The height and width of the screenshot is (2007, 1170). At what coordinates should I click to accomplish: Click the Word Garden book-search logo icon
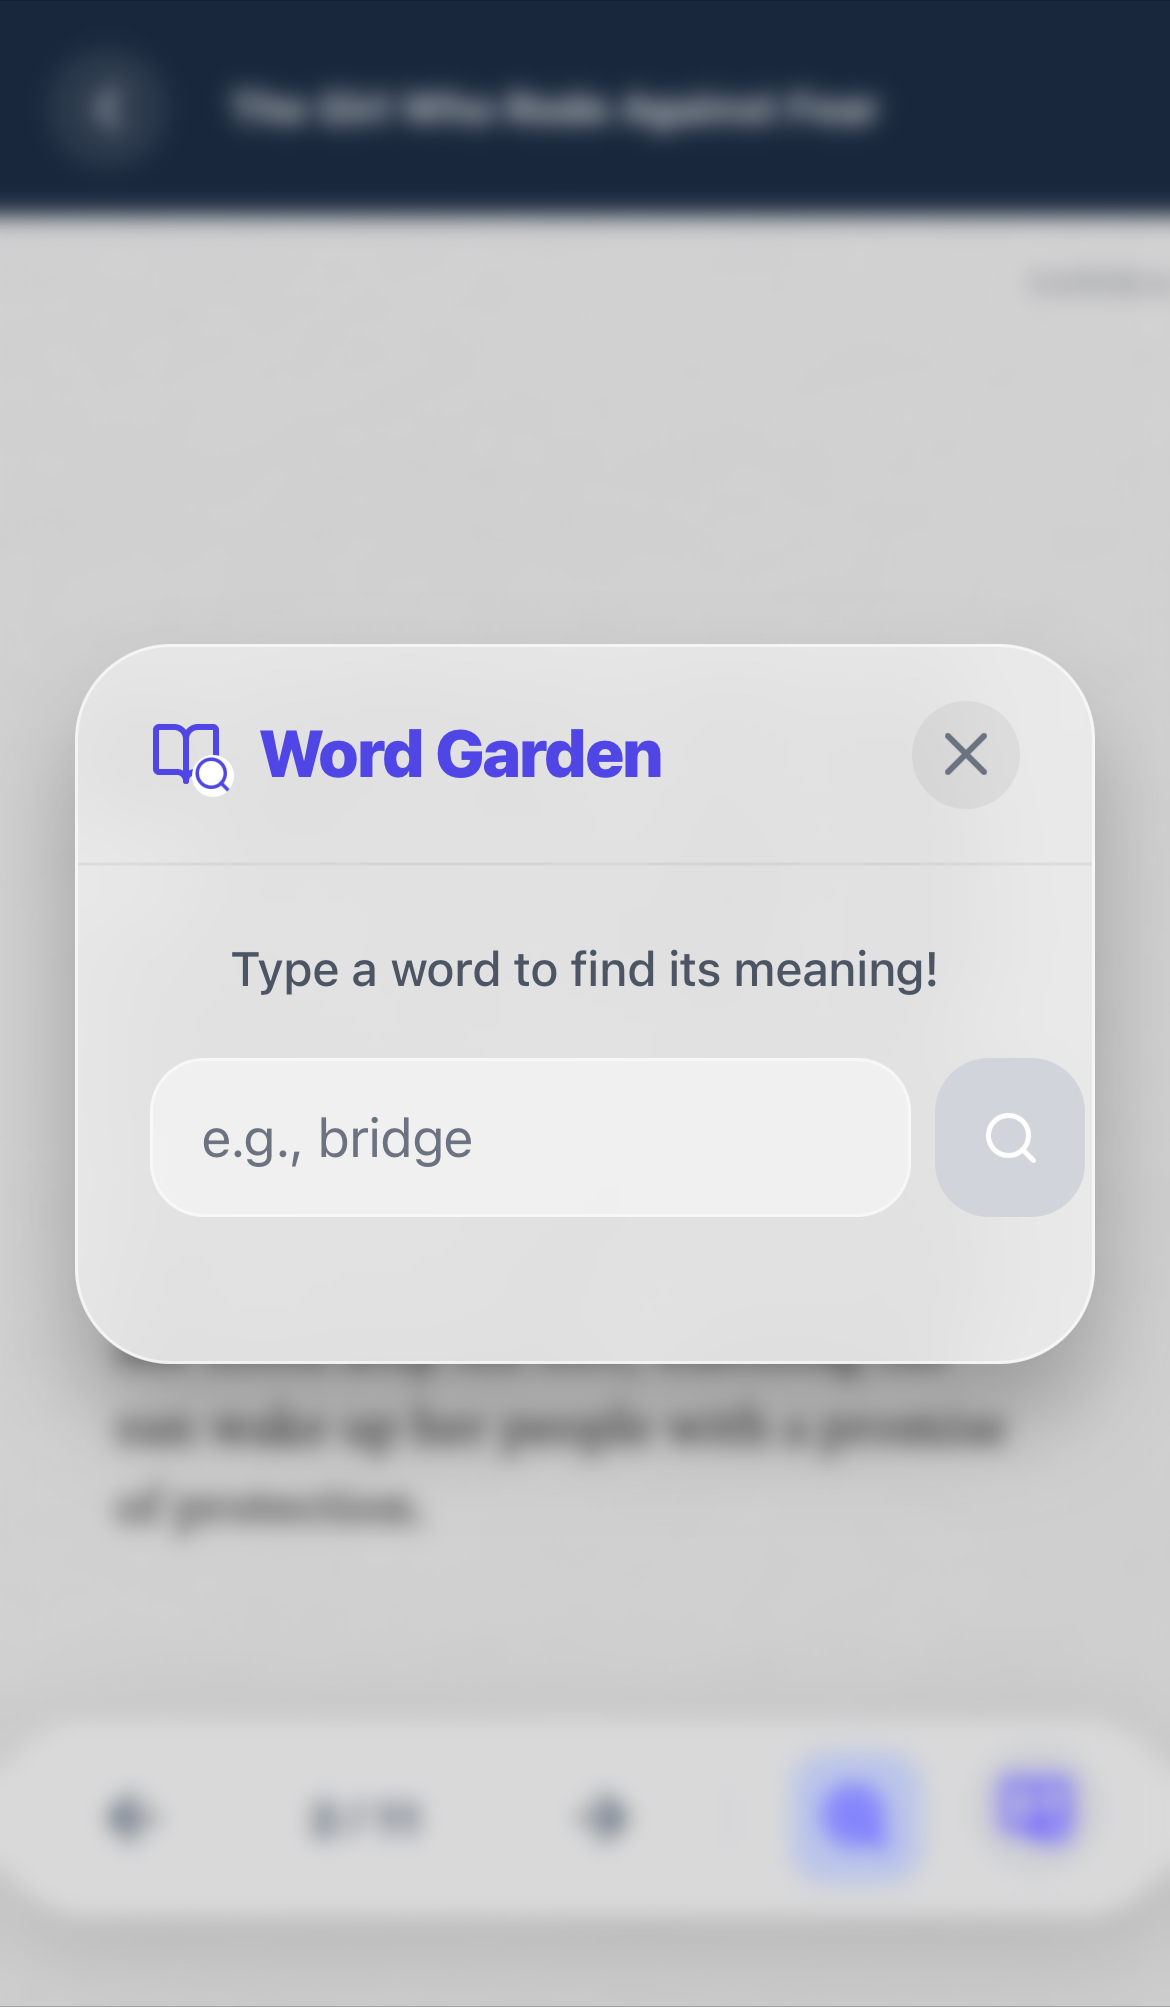click(190, 756)
